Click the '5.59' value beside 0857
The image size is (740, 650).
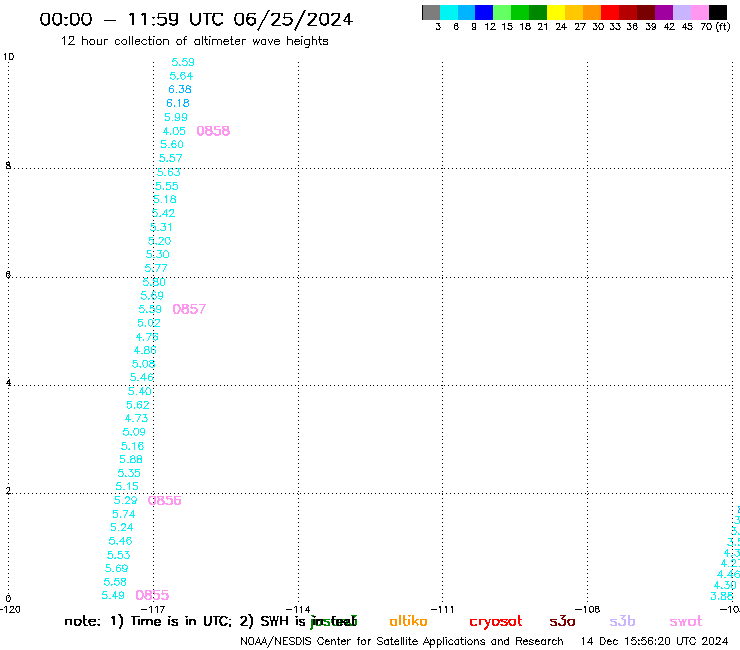pyautogui.click(x=150, y=309)
